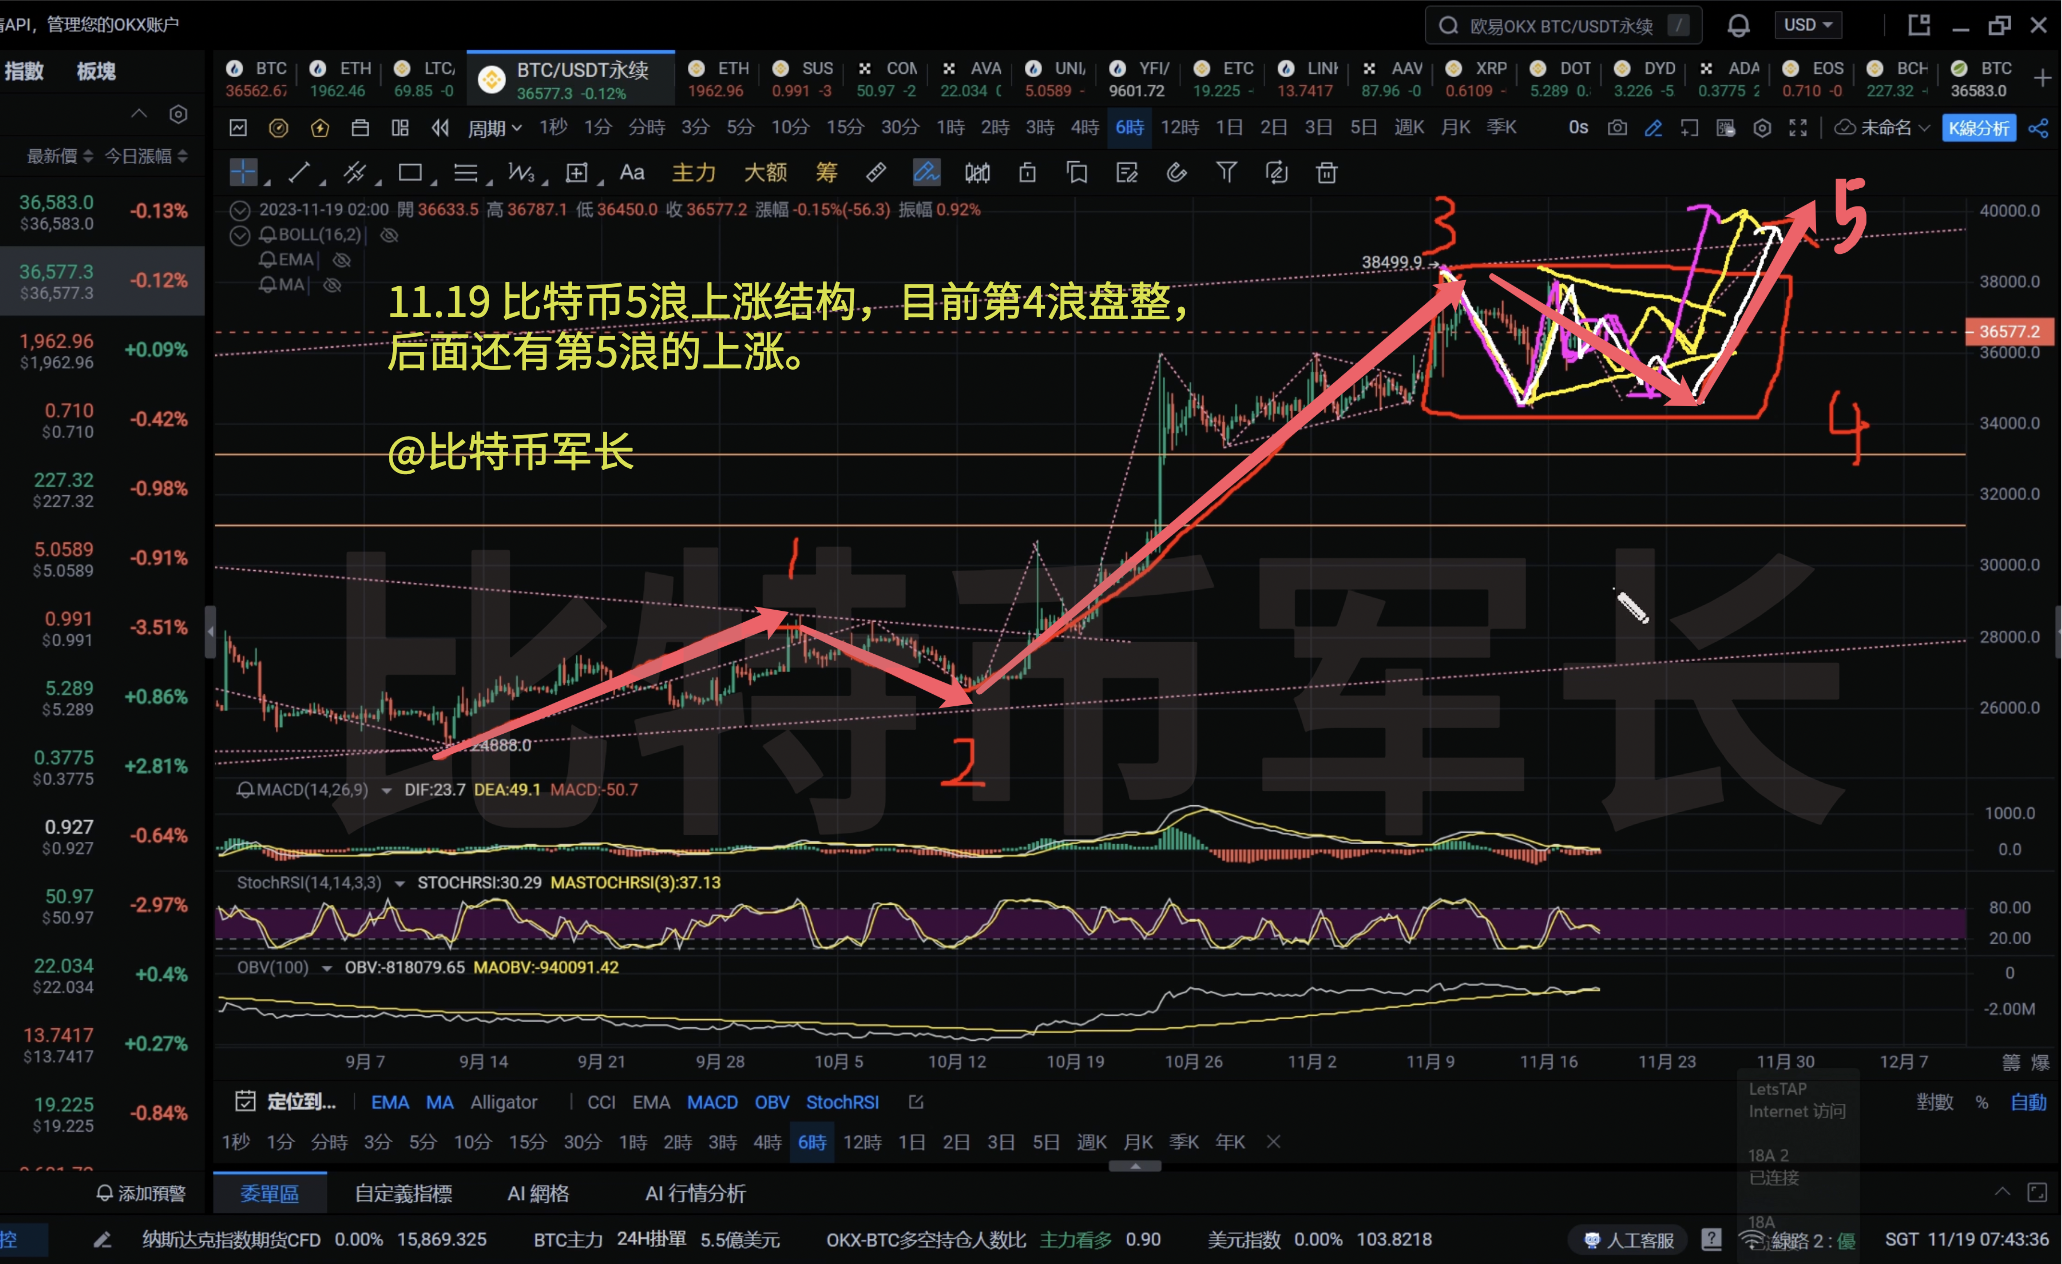
Task: Toggle EMA indicator visibility eye
Action: [x=342, y=260]
